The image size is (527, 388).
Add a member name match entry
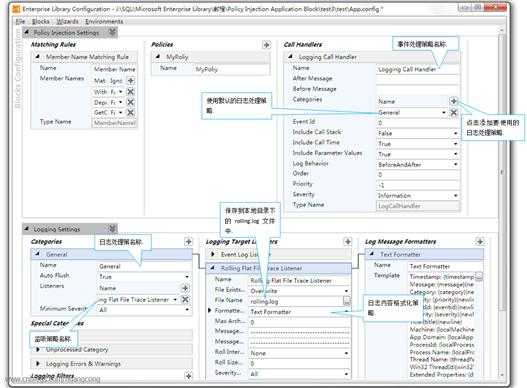click(131, 81)
